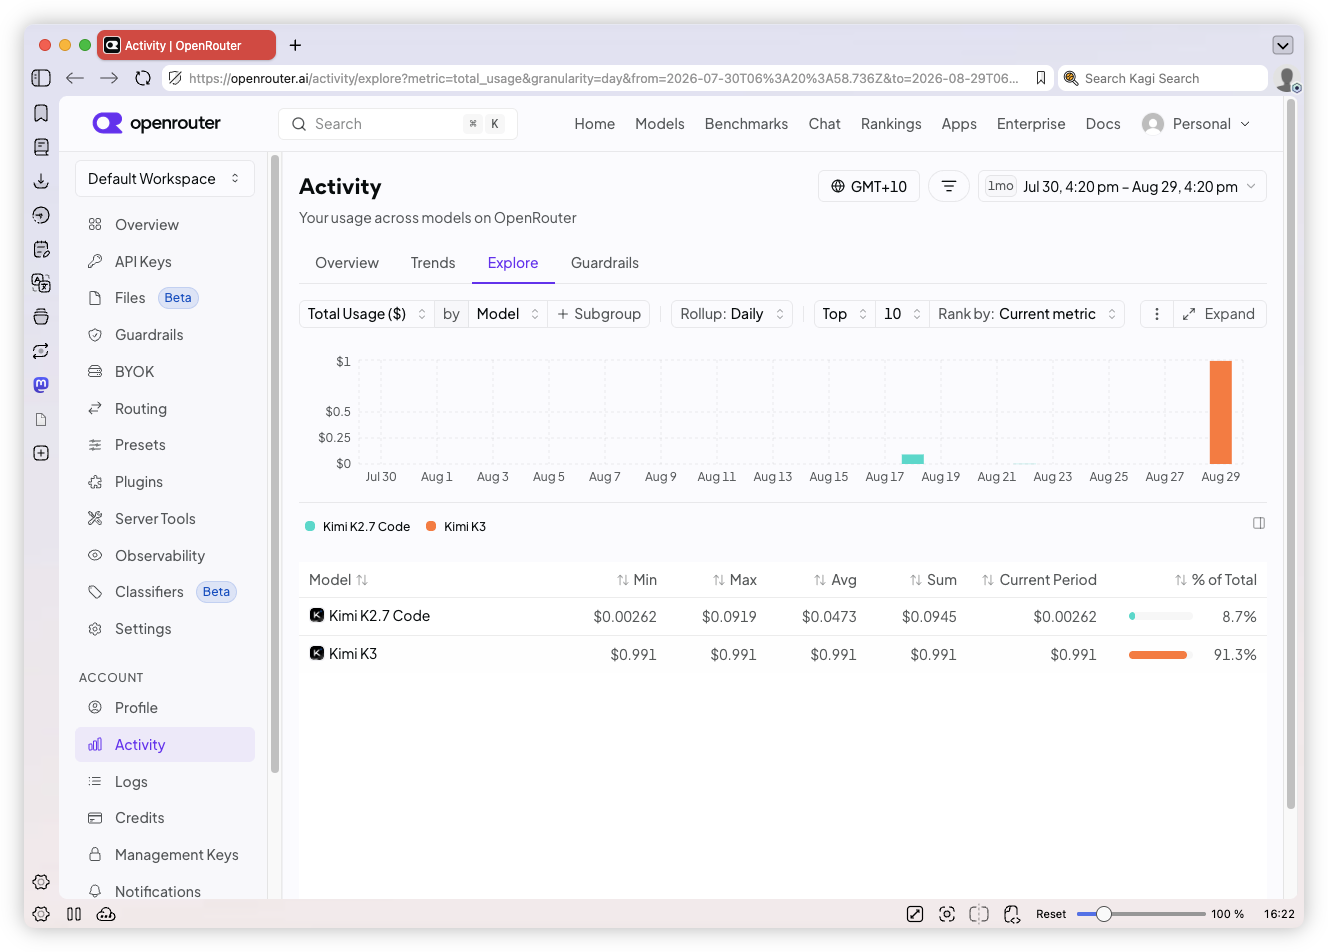This screenshot has height=952, width=1328.
Task: Change the top count 10 dropdown
Action: tap(902, 314)
